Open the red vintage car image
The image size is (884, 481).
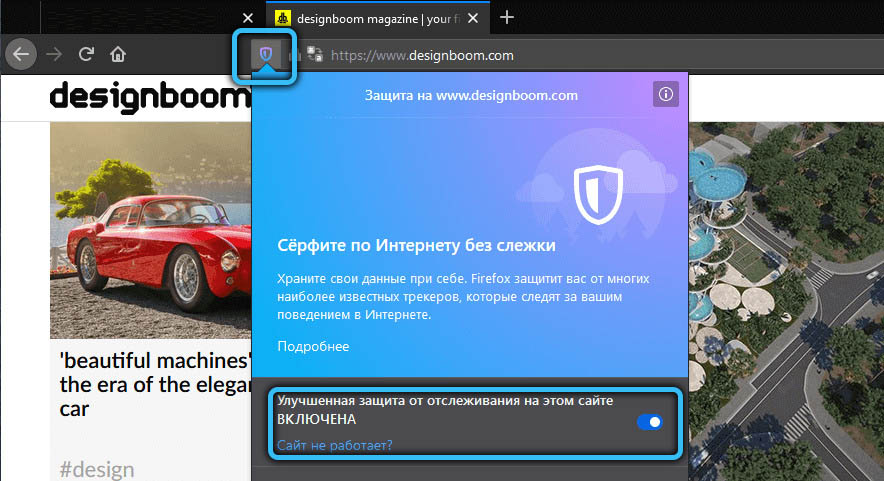[x=150, y=230]
